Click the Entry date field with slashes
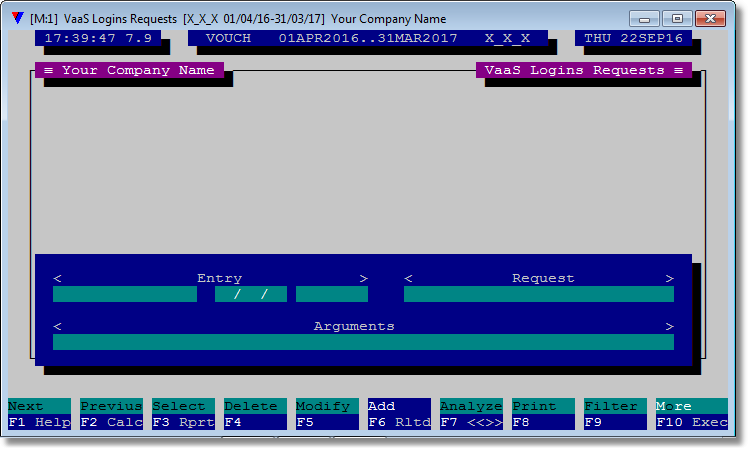This screenshot has width=748, height=450. pos(251,294)
